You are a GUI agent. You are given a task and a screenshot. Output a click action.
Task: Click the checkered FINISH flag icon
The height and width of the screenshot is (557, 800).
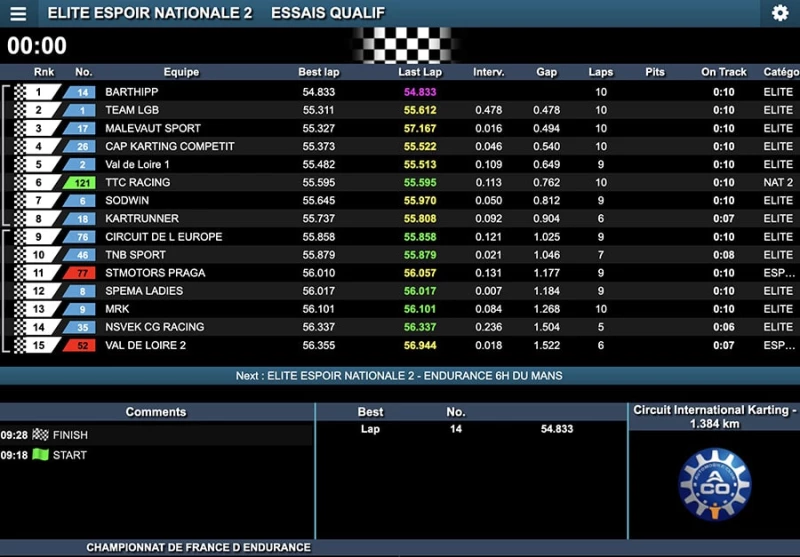pyautogui.click(x=40, y=435)
